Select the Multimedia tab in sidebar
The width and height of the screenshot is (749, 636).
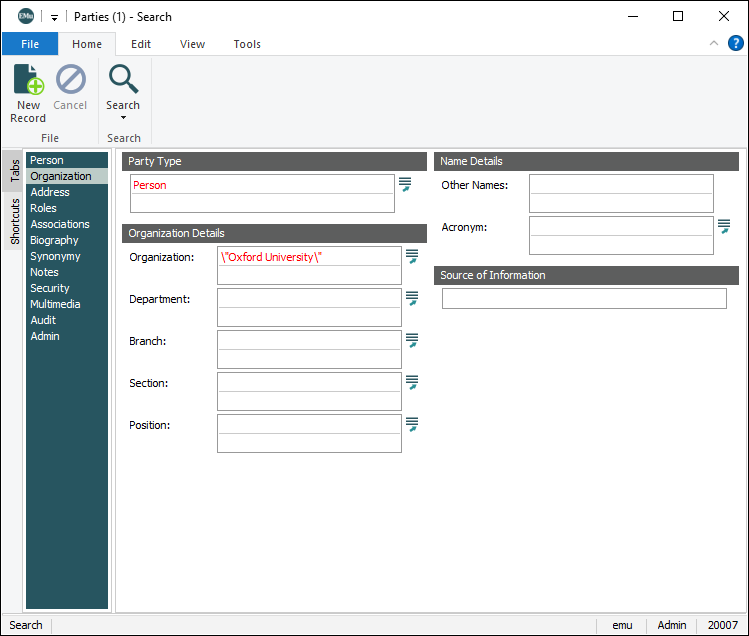(55, 304)
